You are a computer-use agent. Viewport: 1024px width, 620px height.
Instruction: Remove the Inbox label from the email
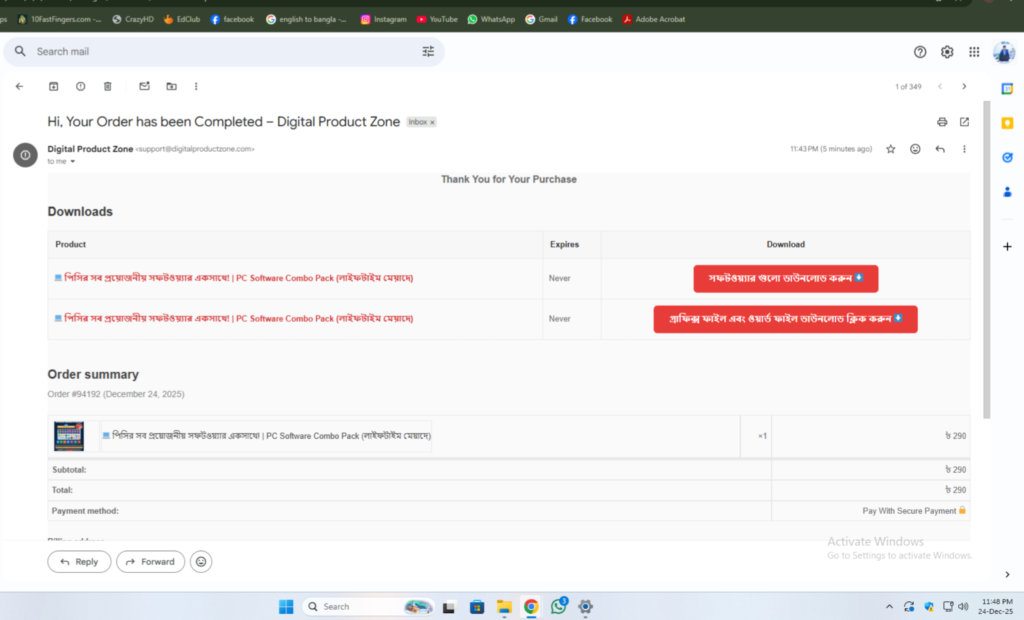432,122
